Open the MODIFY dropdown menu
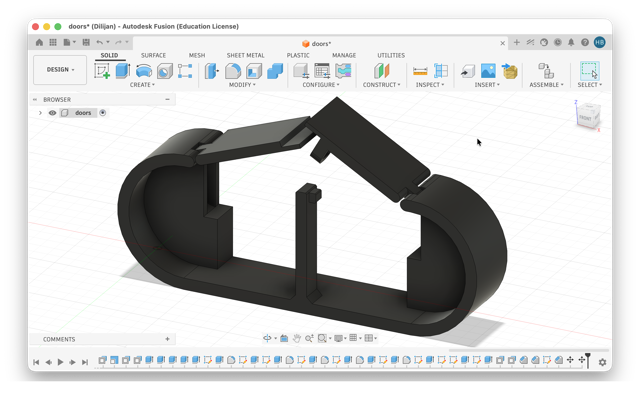 (x=242, y=85)
